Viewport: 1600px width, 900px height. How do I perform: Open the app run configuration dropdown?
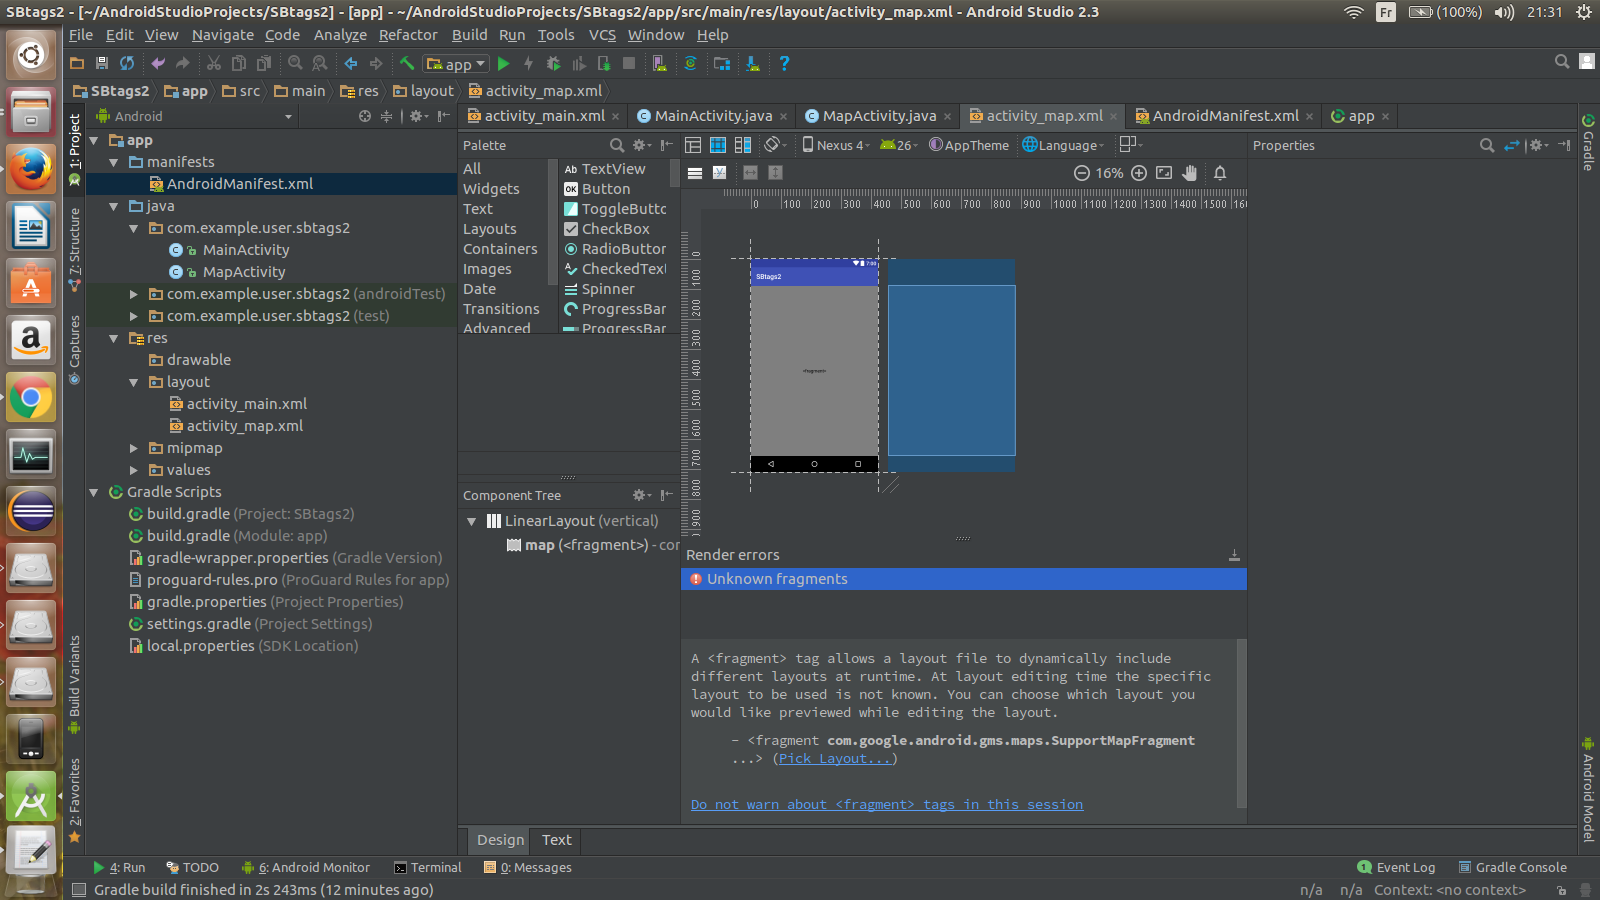(457, 63)
